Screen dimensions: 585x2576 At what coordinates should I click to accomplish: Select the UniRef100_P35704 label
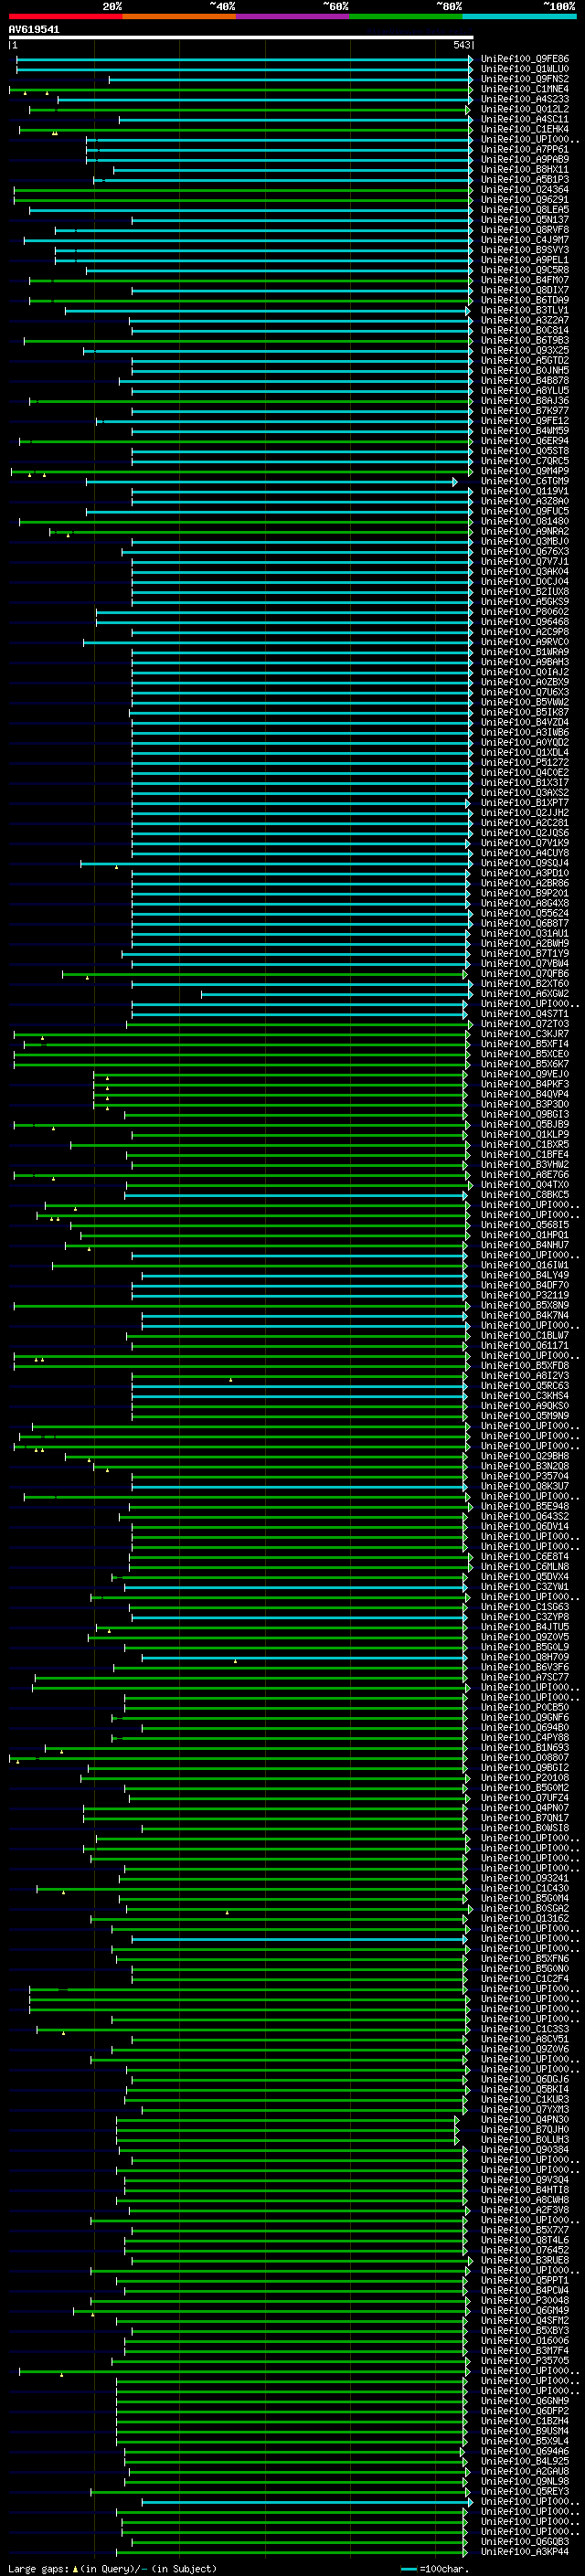click(x=524, y=1476)
